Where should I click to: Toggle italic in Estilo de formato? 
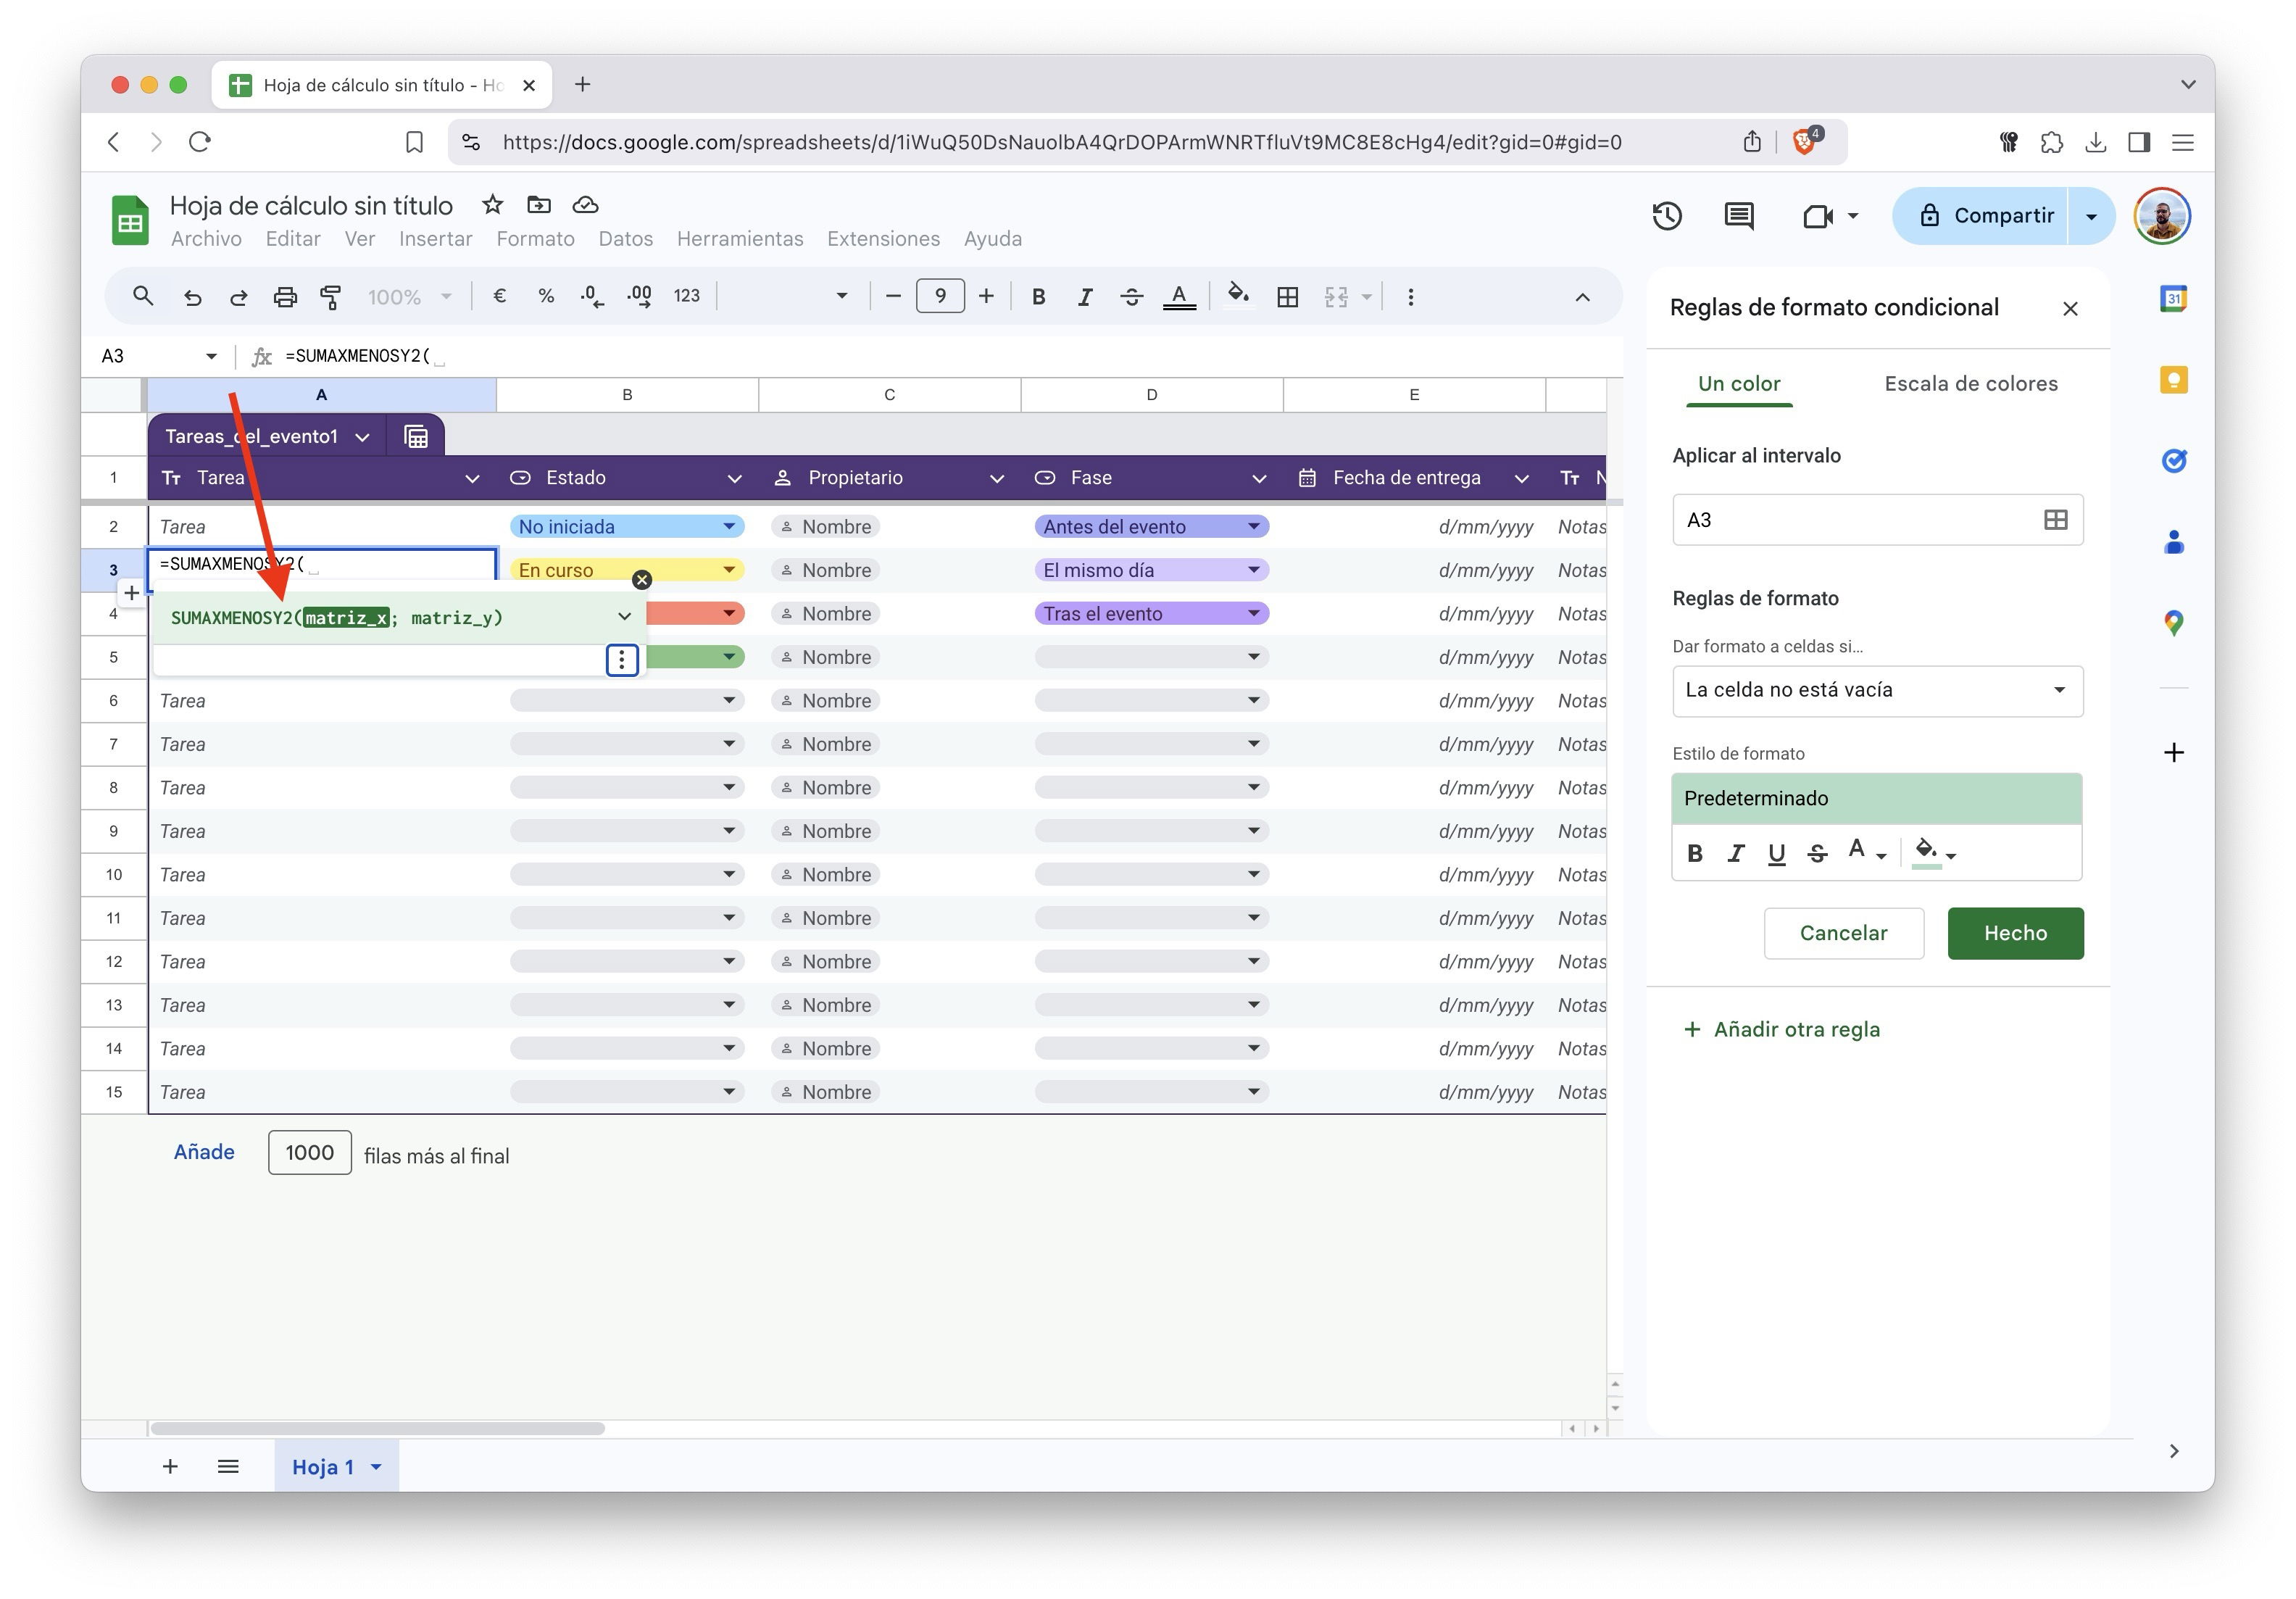point(1735,853)
